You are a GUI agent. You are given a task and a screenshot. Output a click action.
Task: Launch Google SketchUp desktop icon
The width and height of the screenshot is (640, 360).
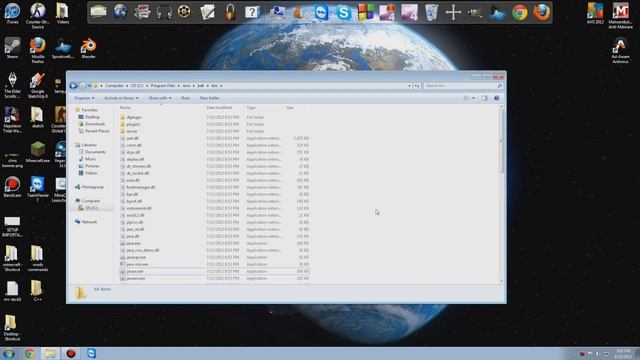pos(38,85)
